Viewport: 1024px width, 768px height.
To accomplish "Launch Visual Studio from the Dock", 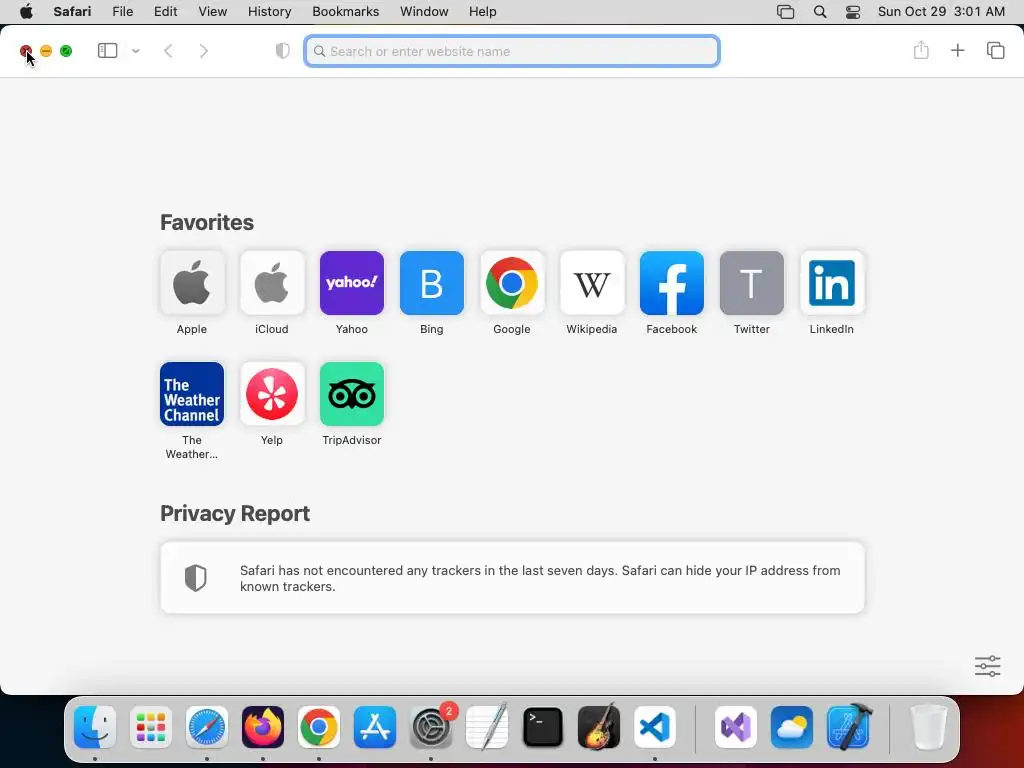I will click(735, 727).
